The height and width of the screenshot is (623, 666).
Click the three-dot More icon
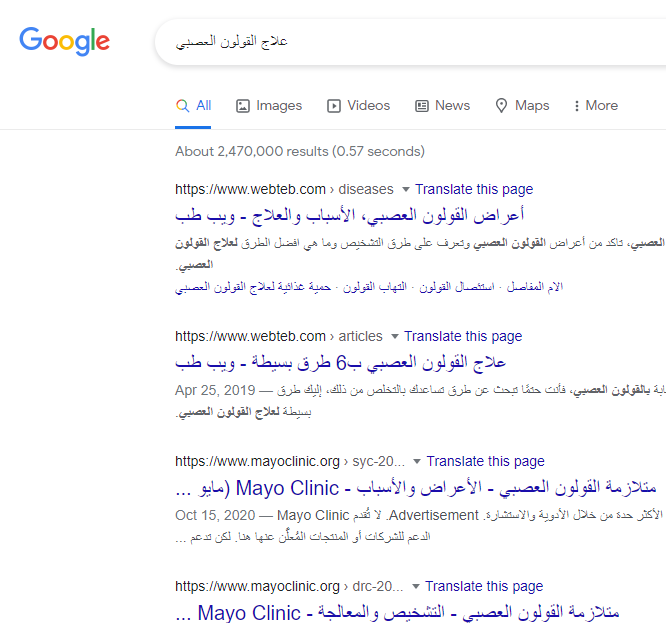click(x=576, y=106)
